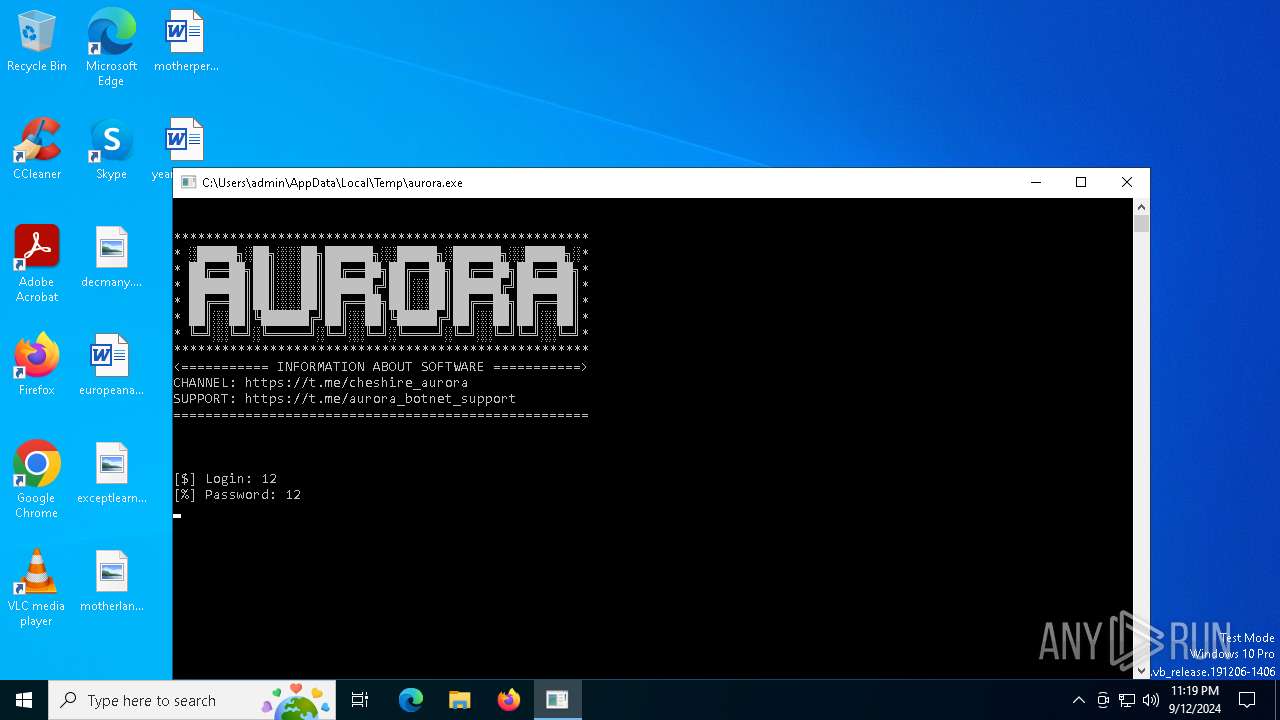Open Task View on the taskbar

(x=360, y=700)
